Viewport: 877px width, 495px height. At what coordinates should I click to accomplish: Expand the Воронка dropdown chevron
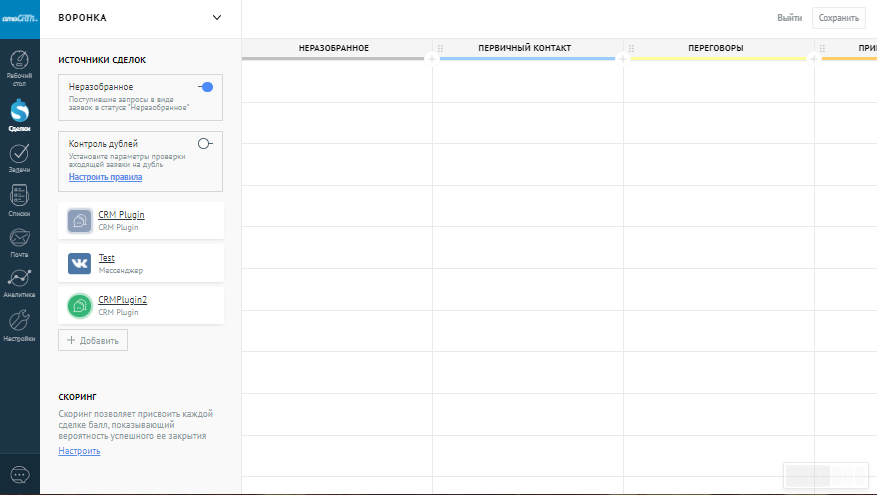pyautogui.click(x=218, y=17)
